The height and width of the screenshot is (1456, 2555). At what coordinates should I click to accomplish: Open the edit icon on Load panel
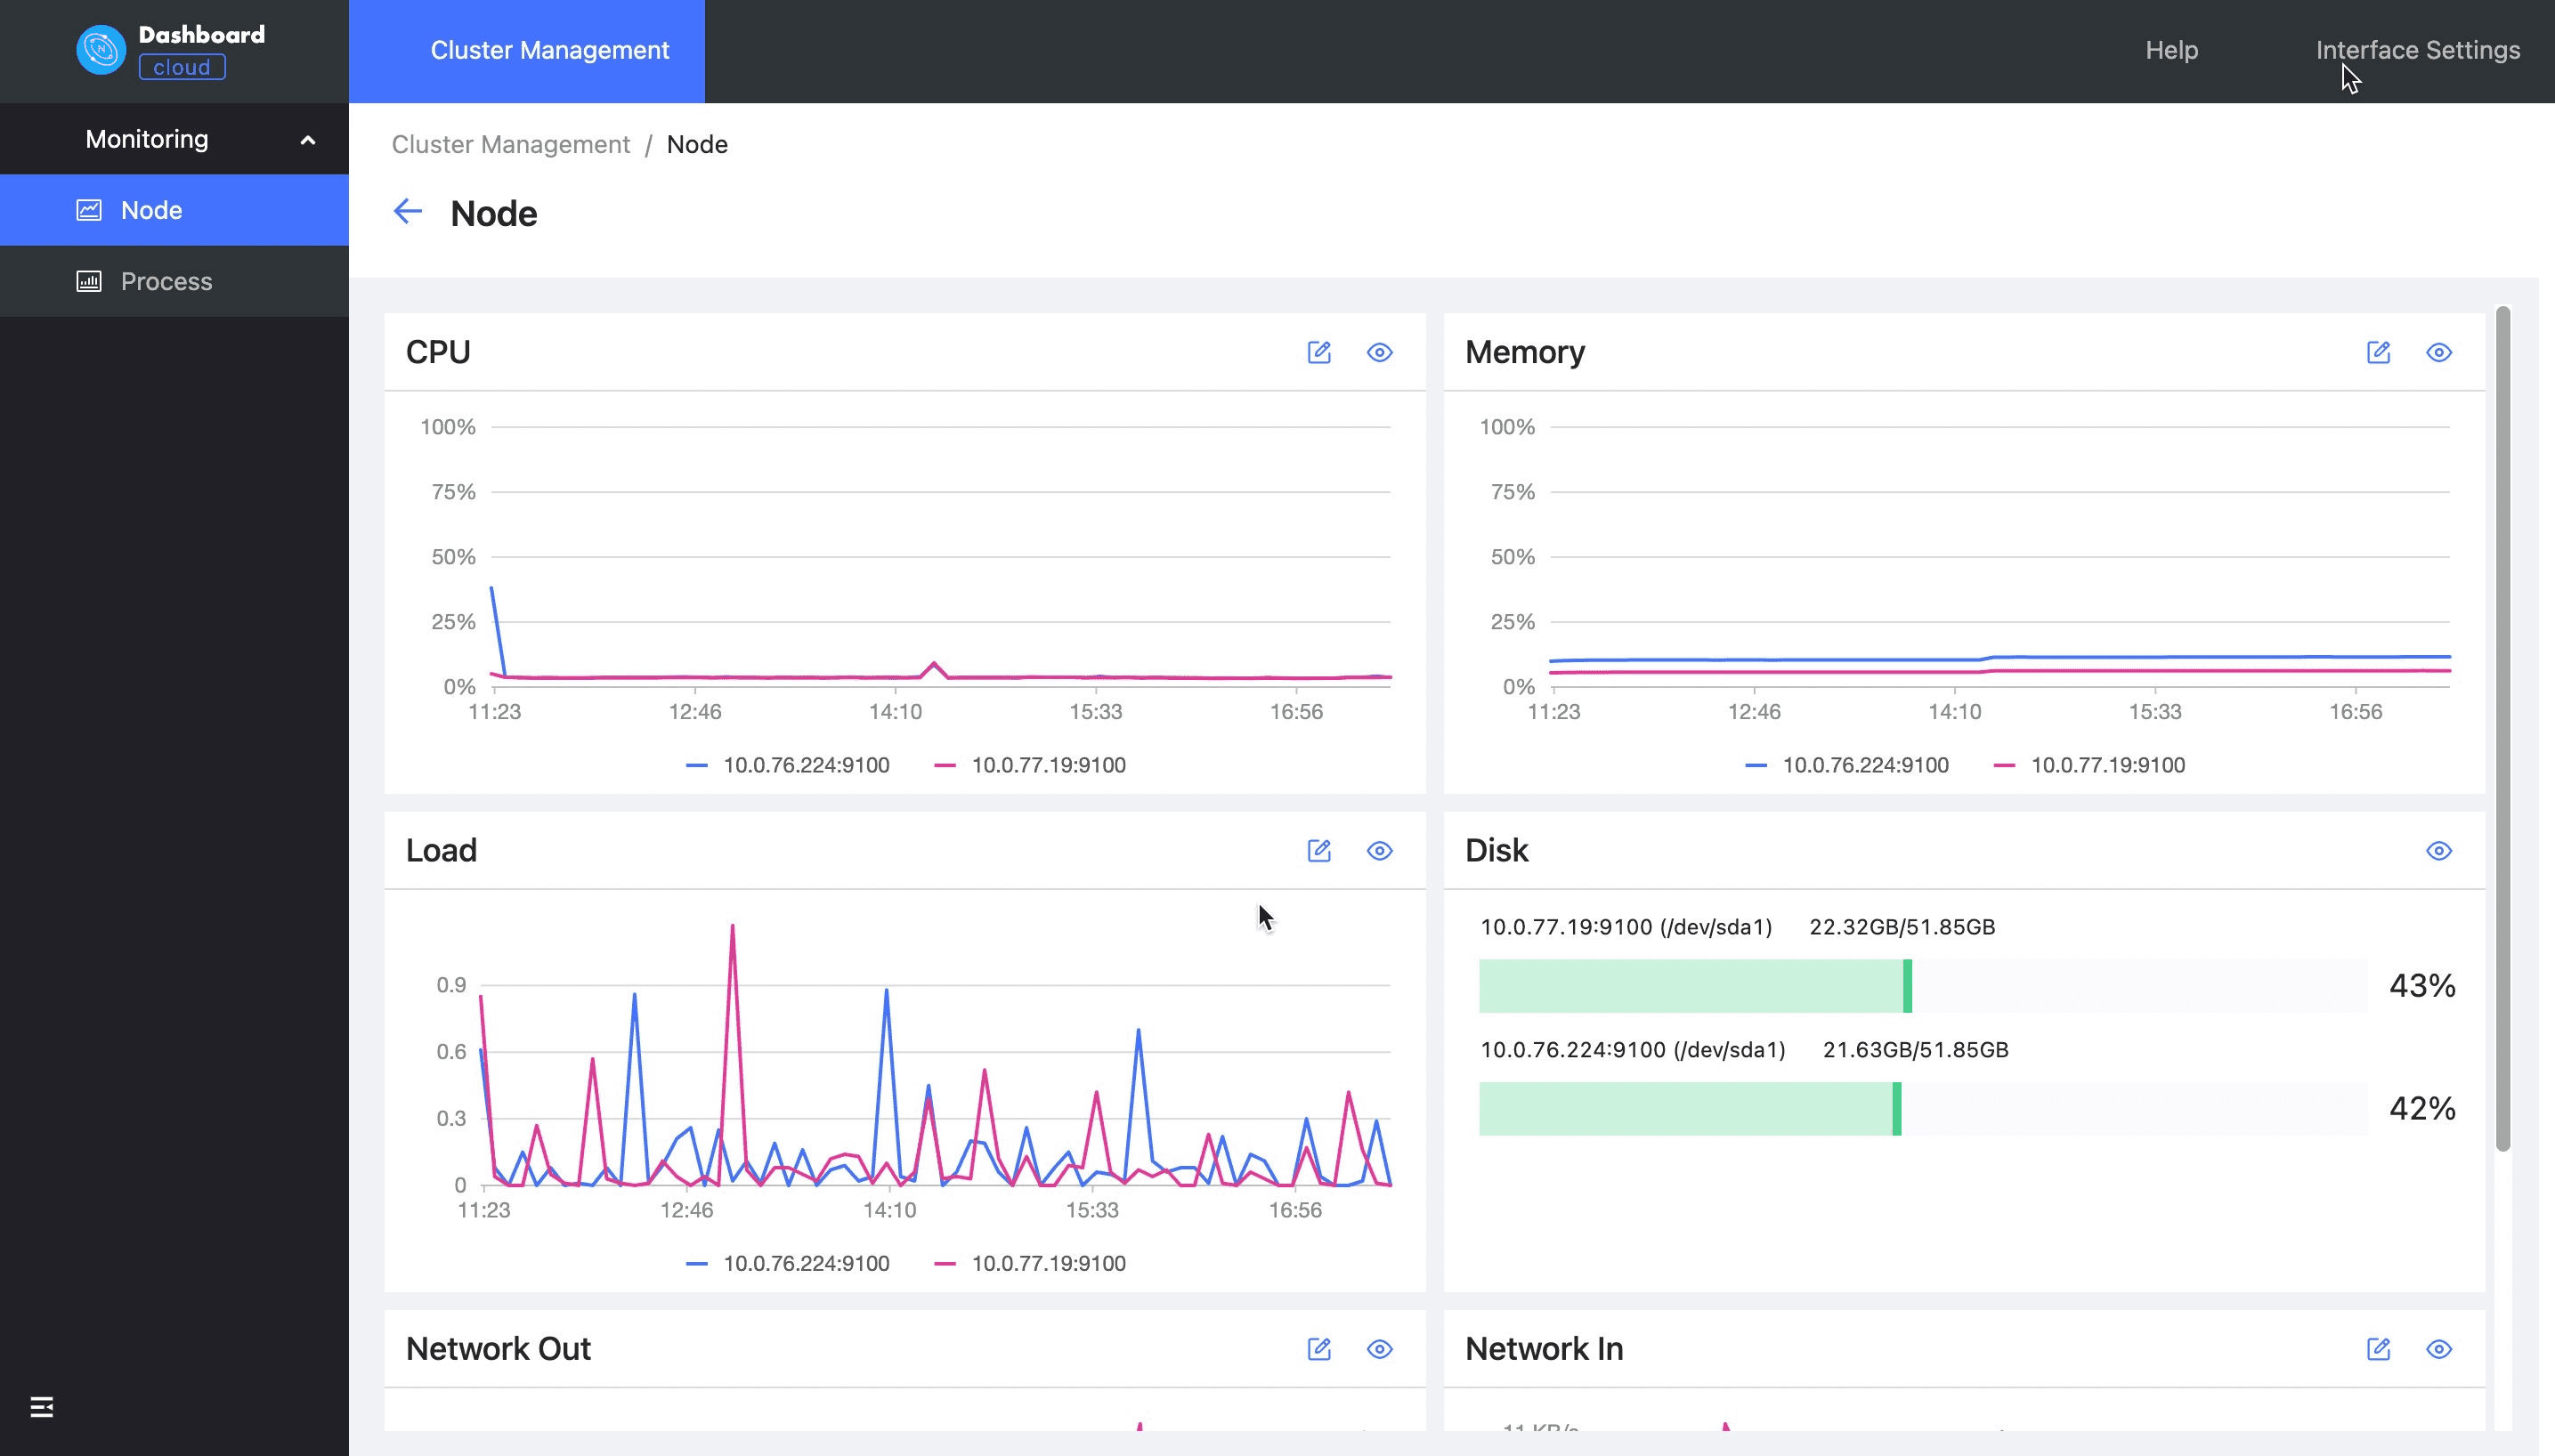point(1320,850)
